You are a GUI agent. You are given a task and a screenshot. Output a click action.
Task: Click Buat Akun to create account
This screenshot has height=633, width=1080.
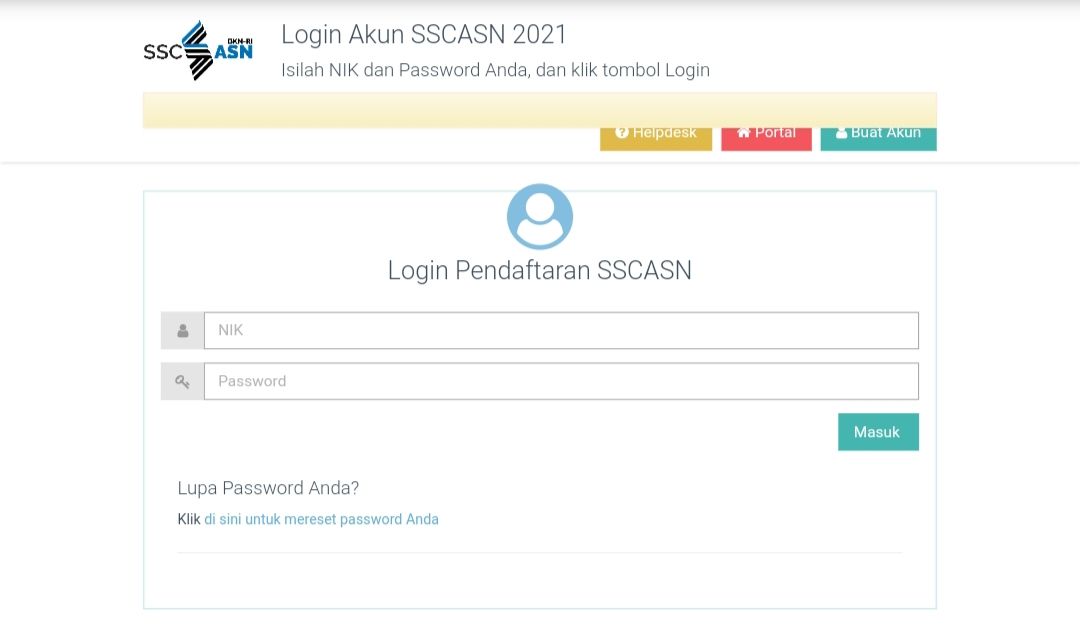[x=878, y=138]
